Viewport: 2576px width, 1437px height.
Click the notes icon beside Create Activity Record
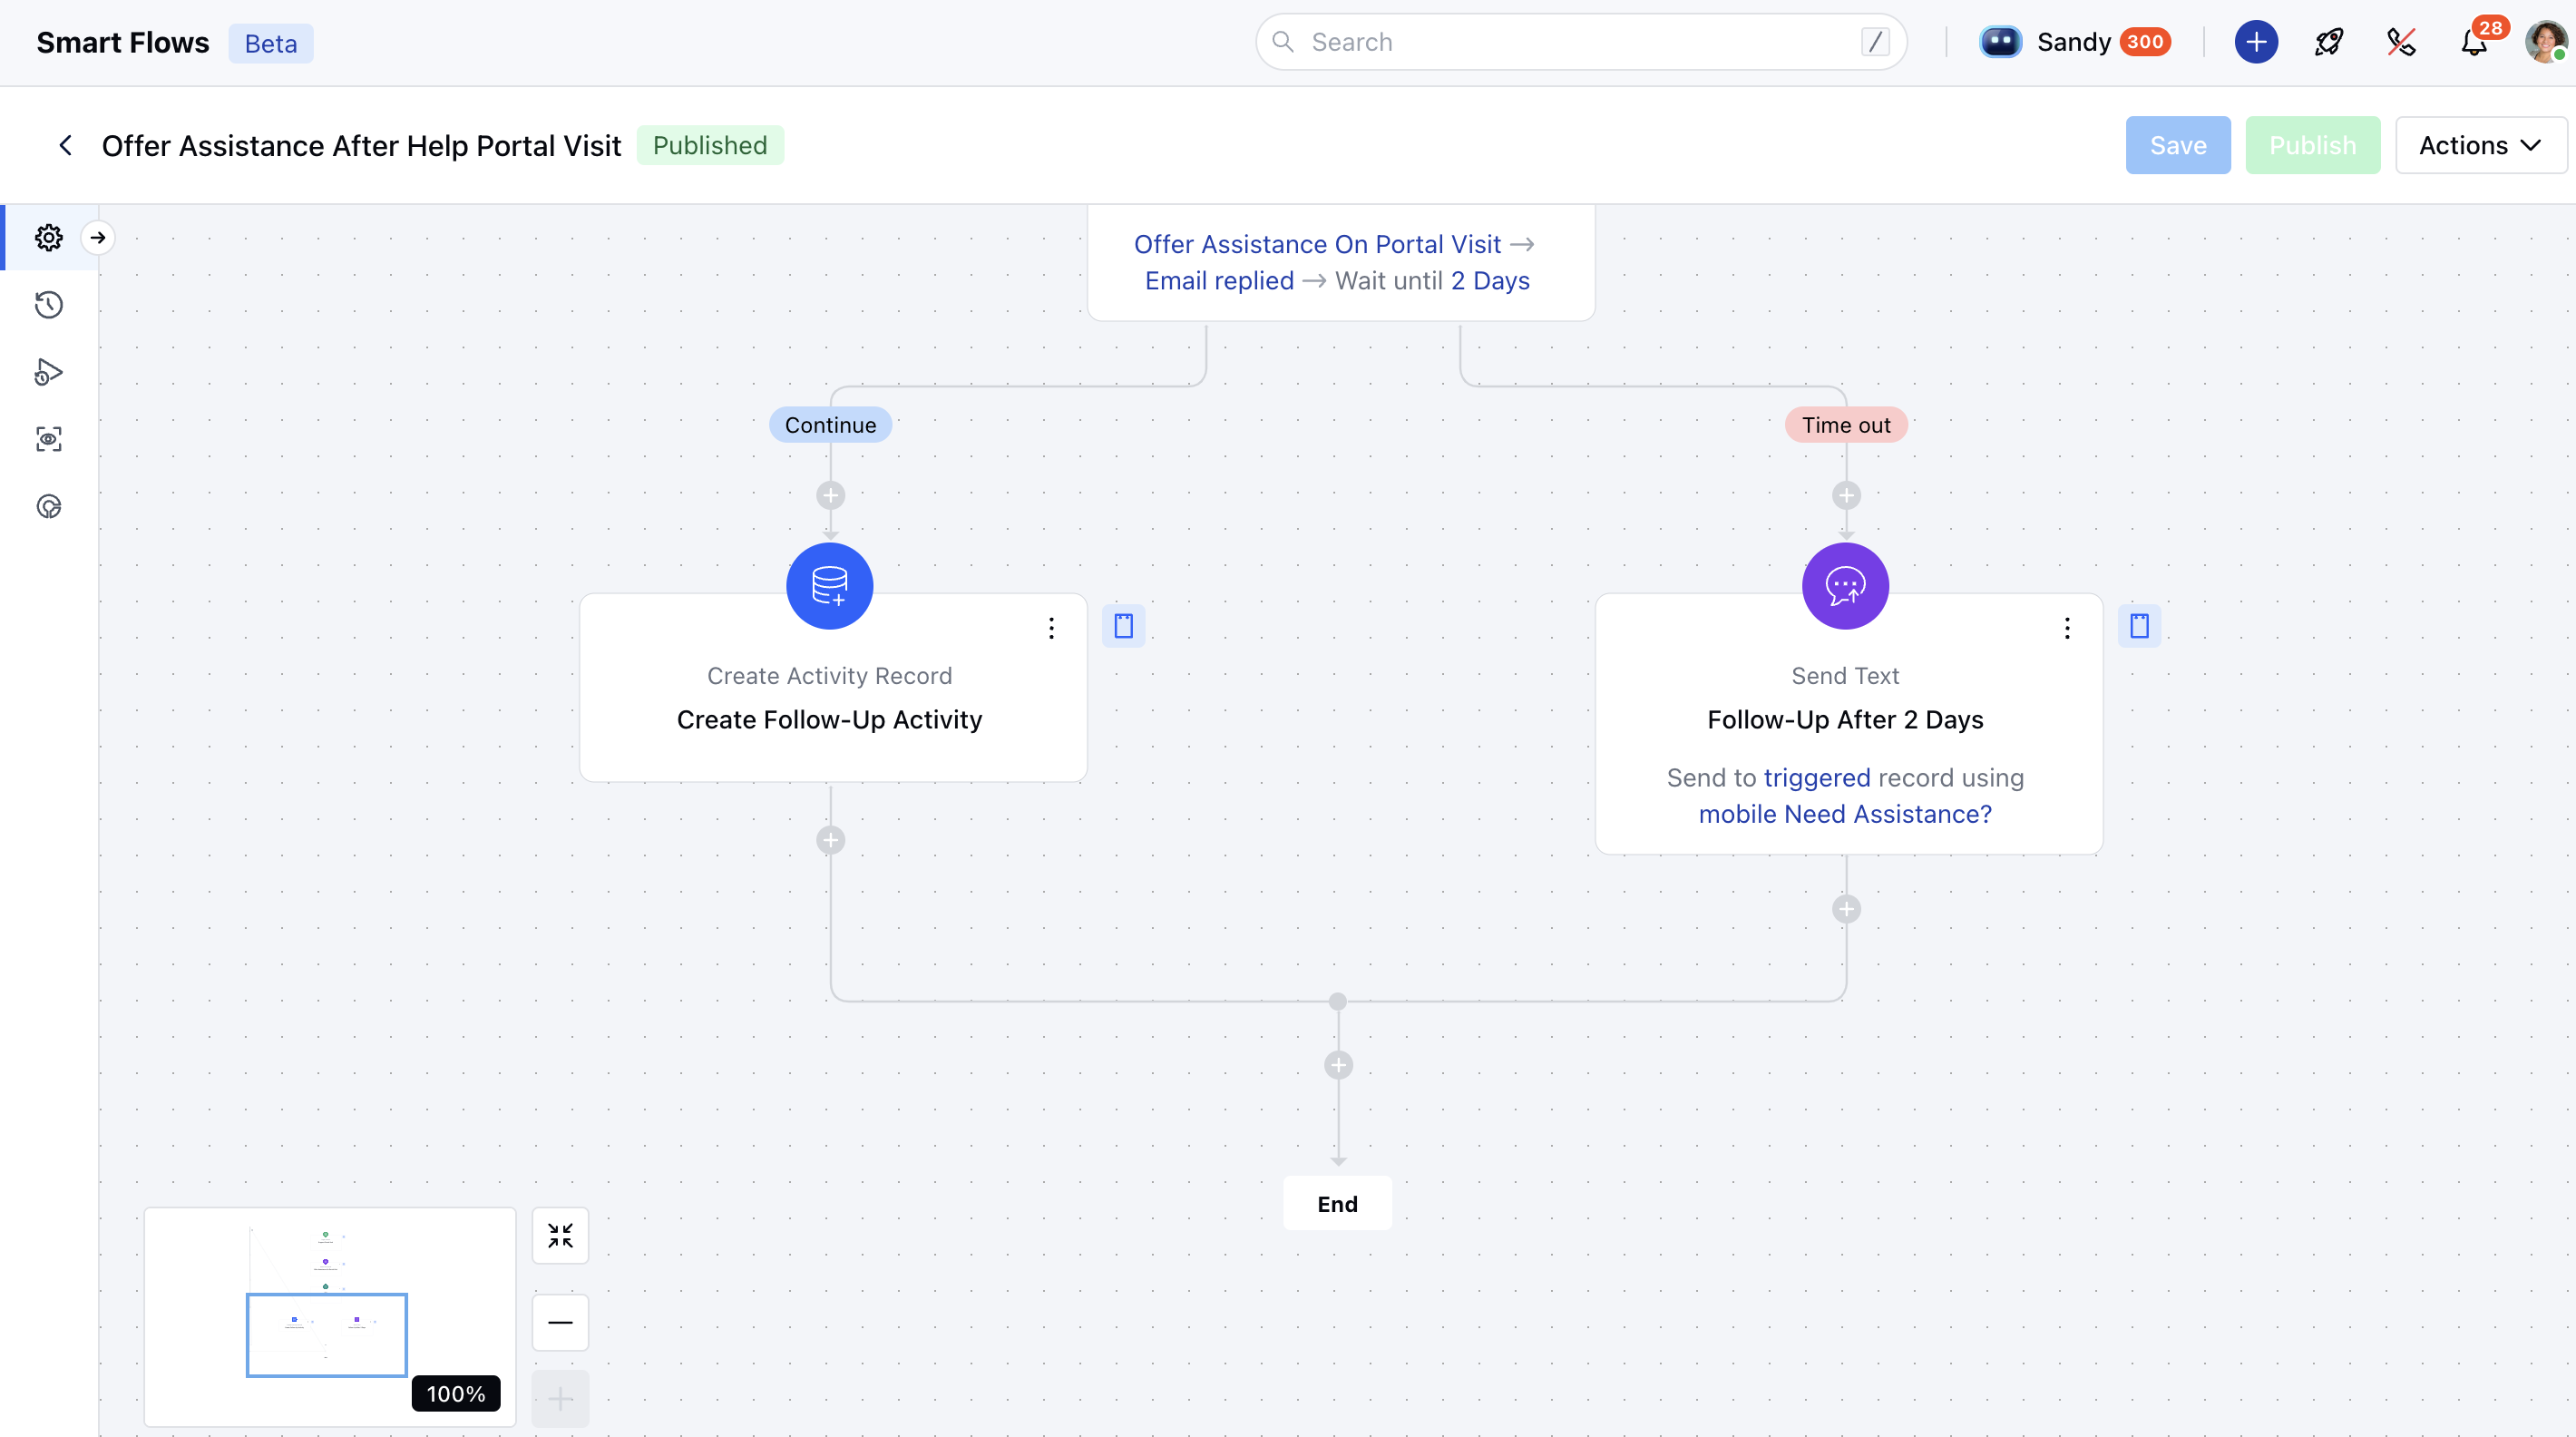1123,626
